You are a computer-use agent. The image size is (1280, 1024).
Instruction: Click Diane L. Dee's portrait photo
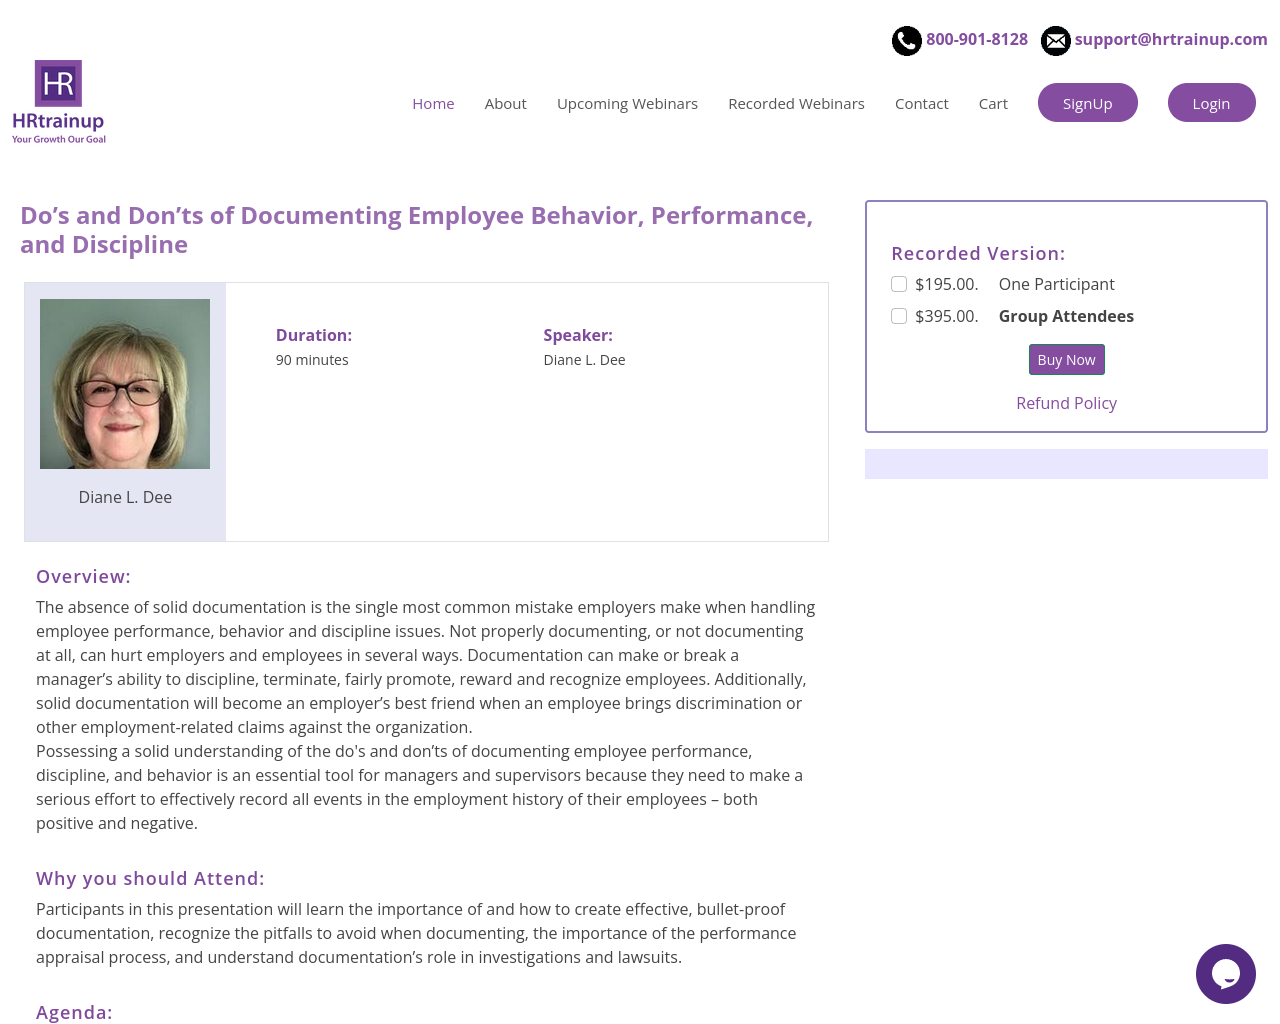pyautogui.click(x=125, y=384)
